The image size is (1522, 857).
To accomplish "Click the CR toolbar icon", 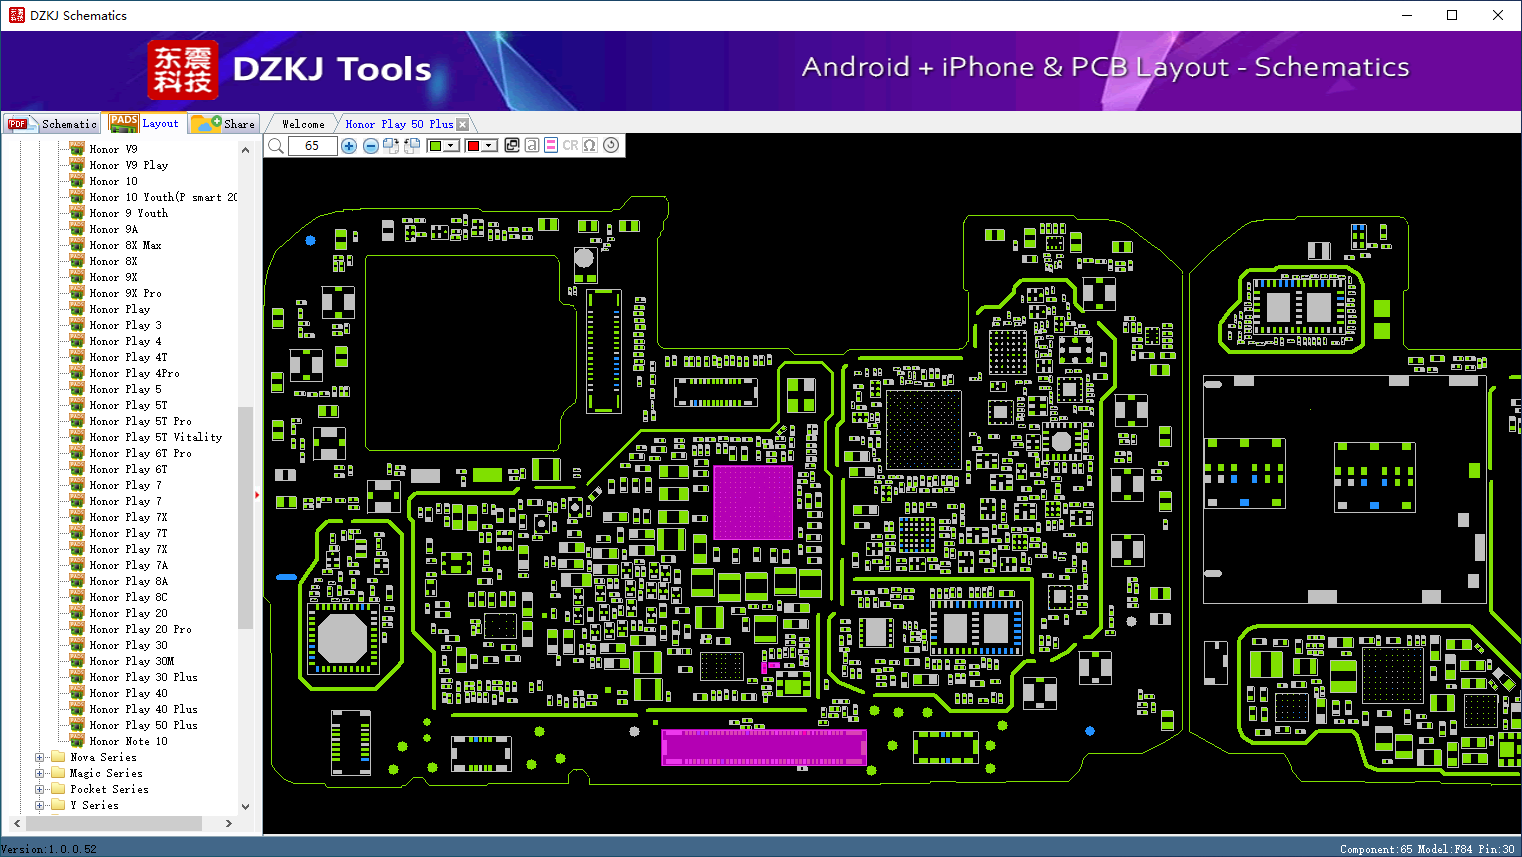I will click(570, 145).
